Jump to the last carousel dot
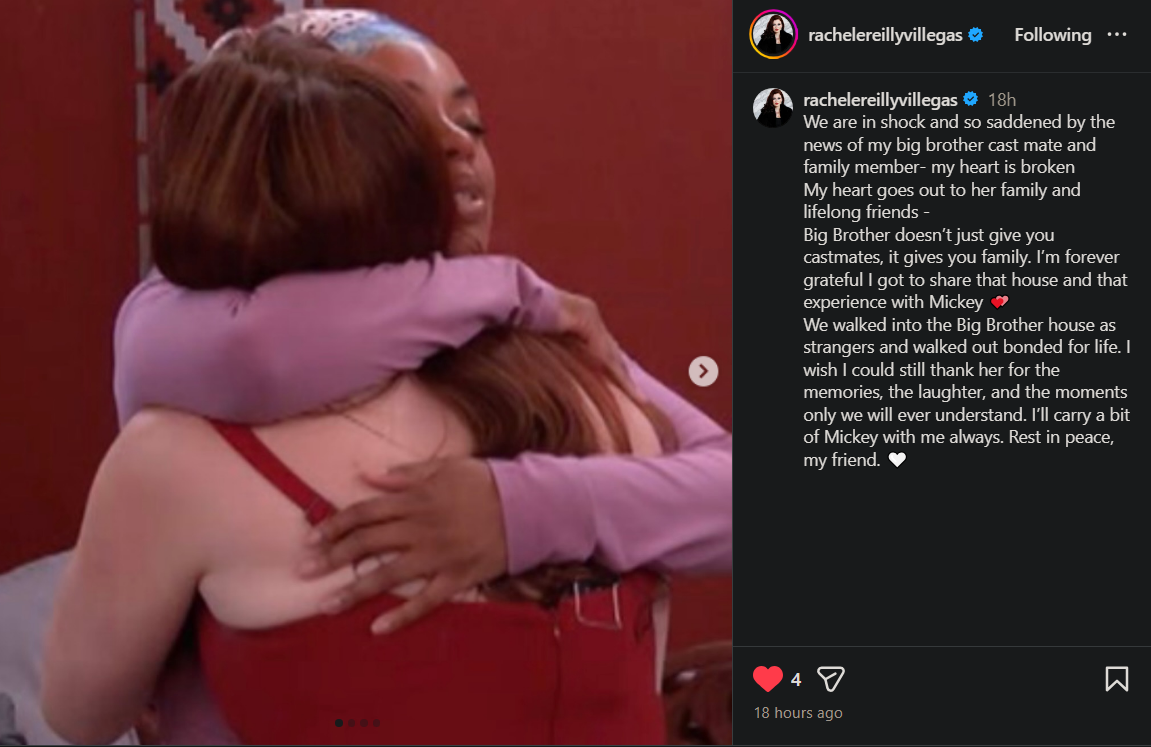The width and height of the screenshot is (1151, 747). click(377, 723)
